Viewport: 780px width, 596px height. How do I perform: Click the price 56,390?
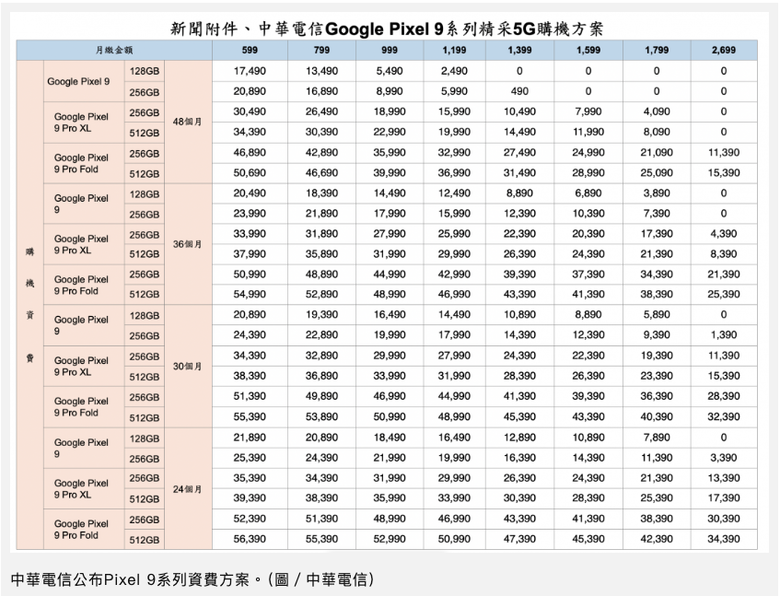[250, 539]
